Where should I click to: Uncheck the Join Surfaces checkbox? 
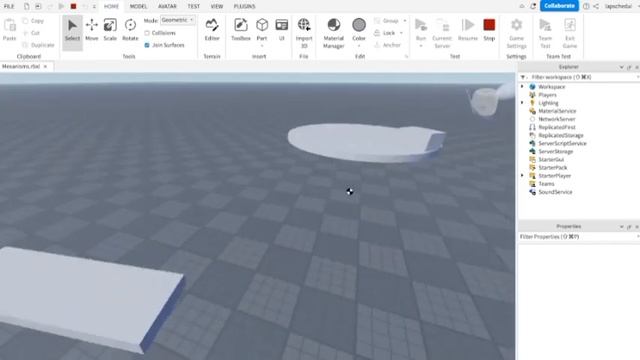147,45
